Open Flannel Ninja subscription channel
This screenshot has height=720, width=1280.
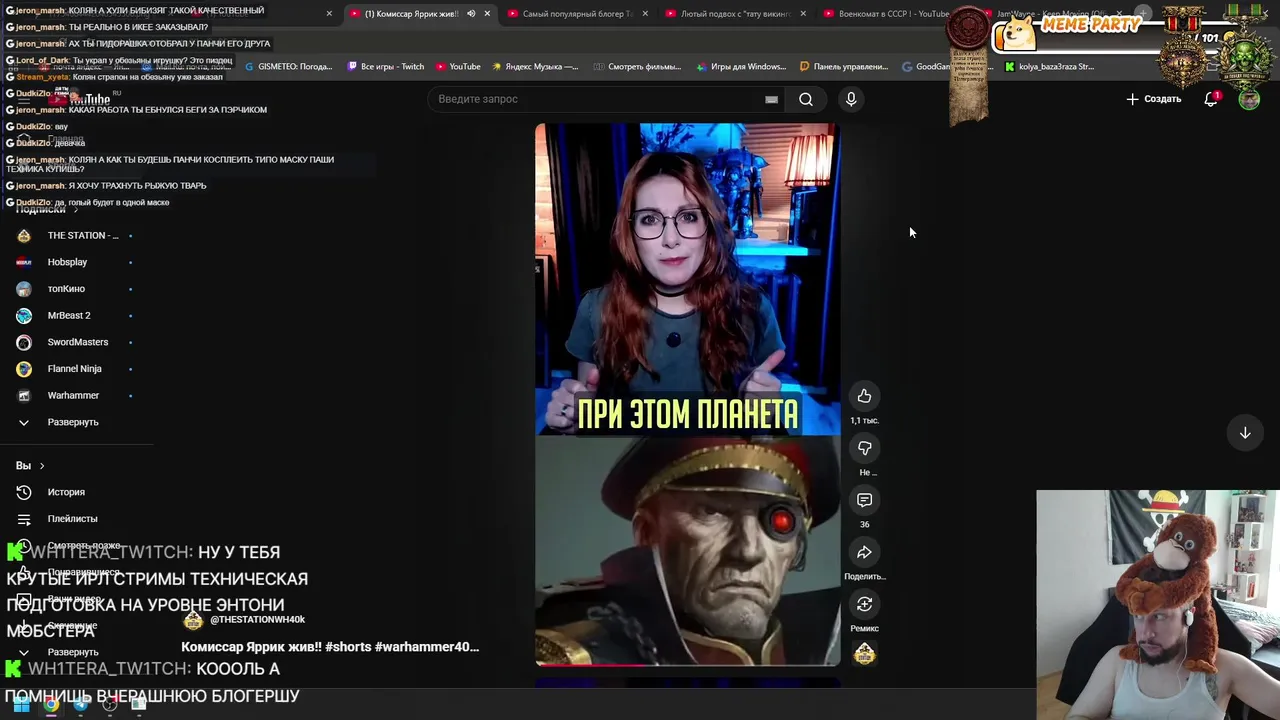point(77,369)
